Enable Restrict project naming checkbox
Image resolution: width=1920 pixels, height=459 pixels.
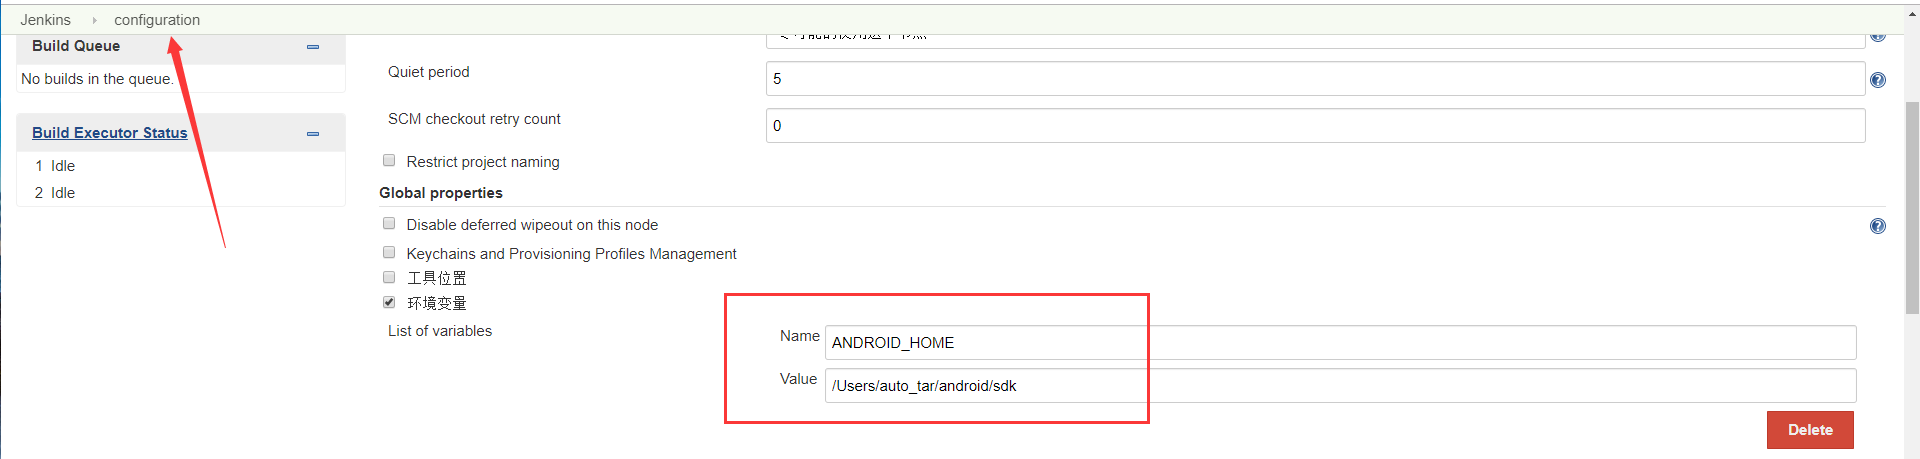click(389, 161)
